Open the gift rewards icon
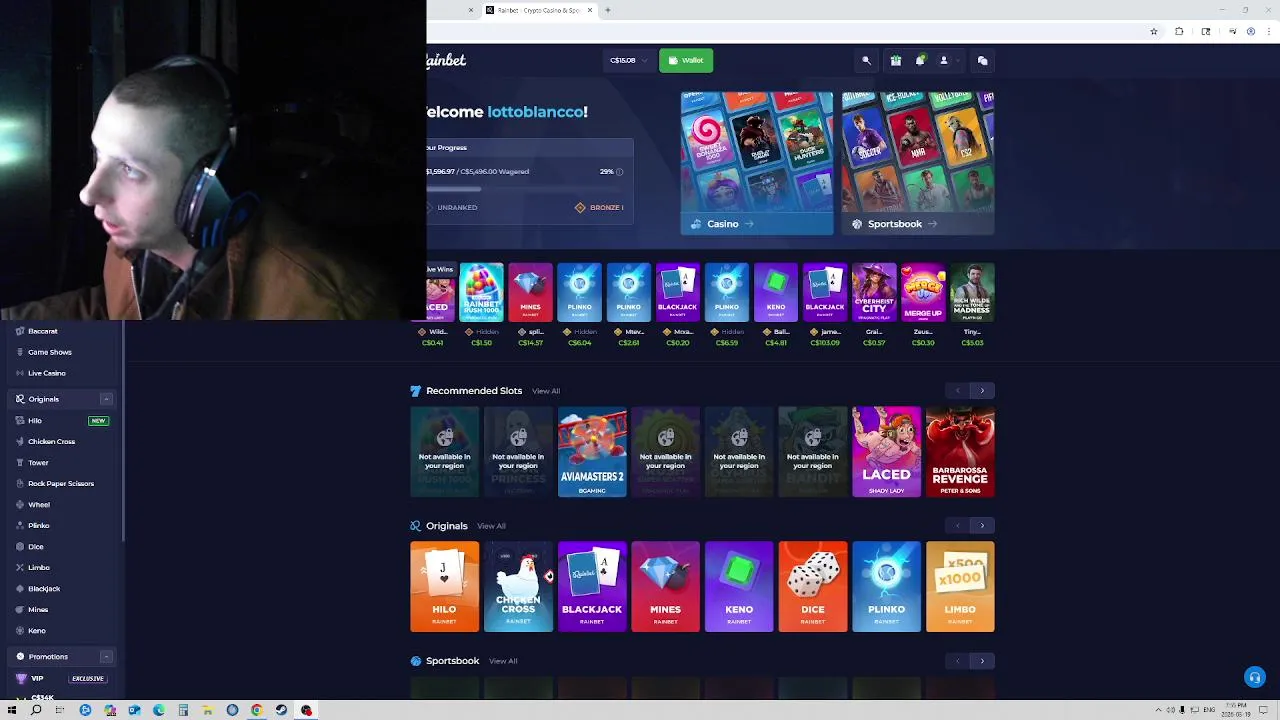The width and height of the screenshot is (1280, 720). [896, 60]
